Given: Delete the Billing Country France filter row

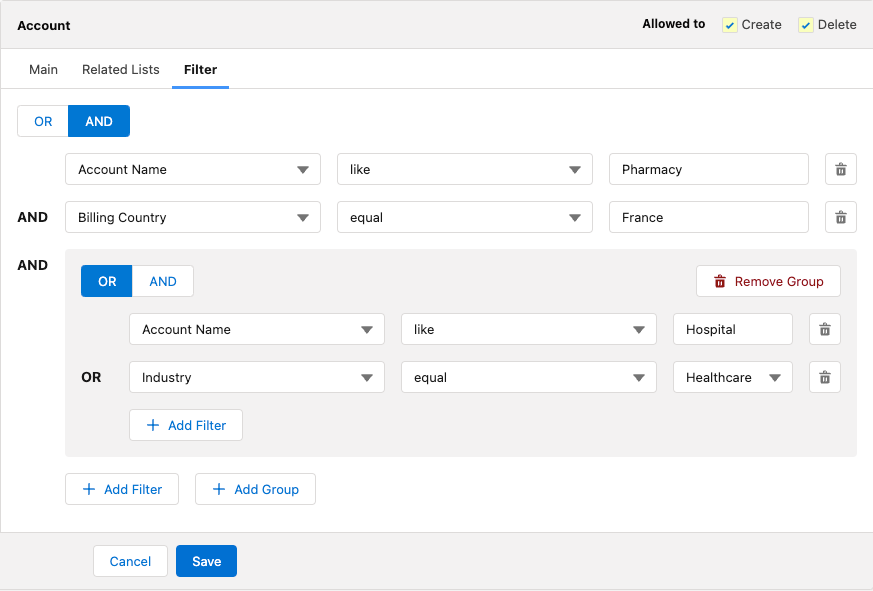Looking at the screenshot, I should point(840,217).
